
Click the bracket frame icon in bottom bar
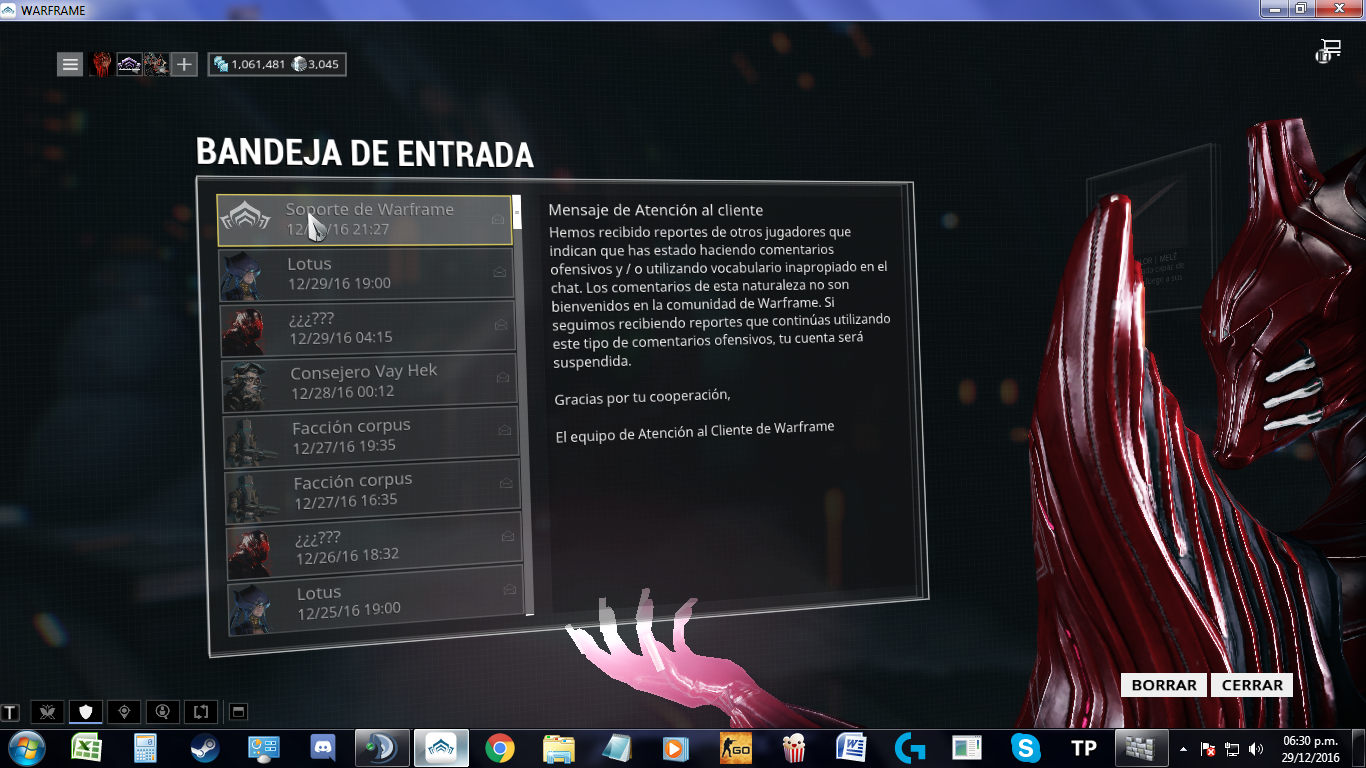(201, 712)
